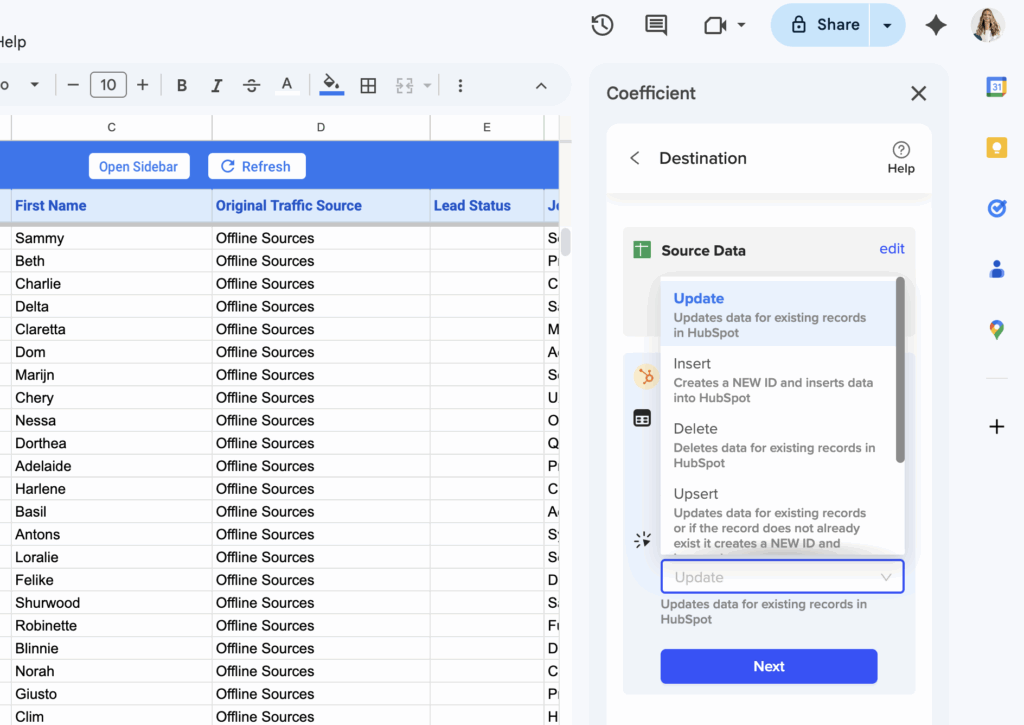The image size is (1024, 725).
Task: Open Google Calendar in the side panel
Action: click(x=996, y=87)
